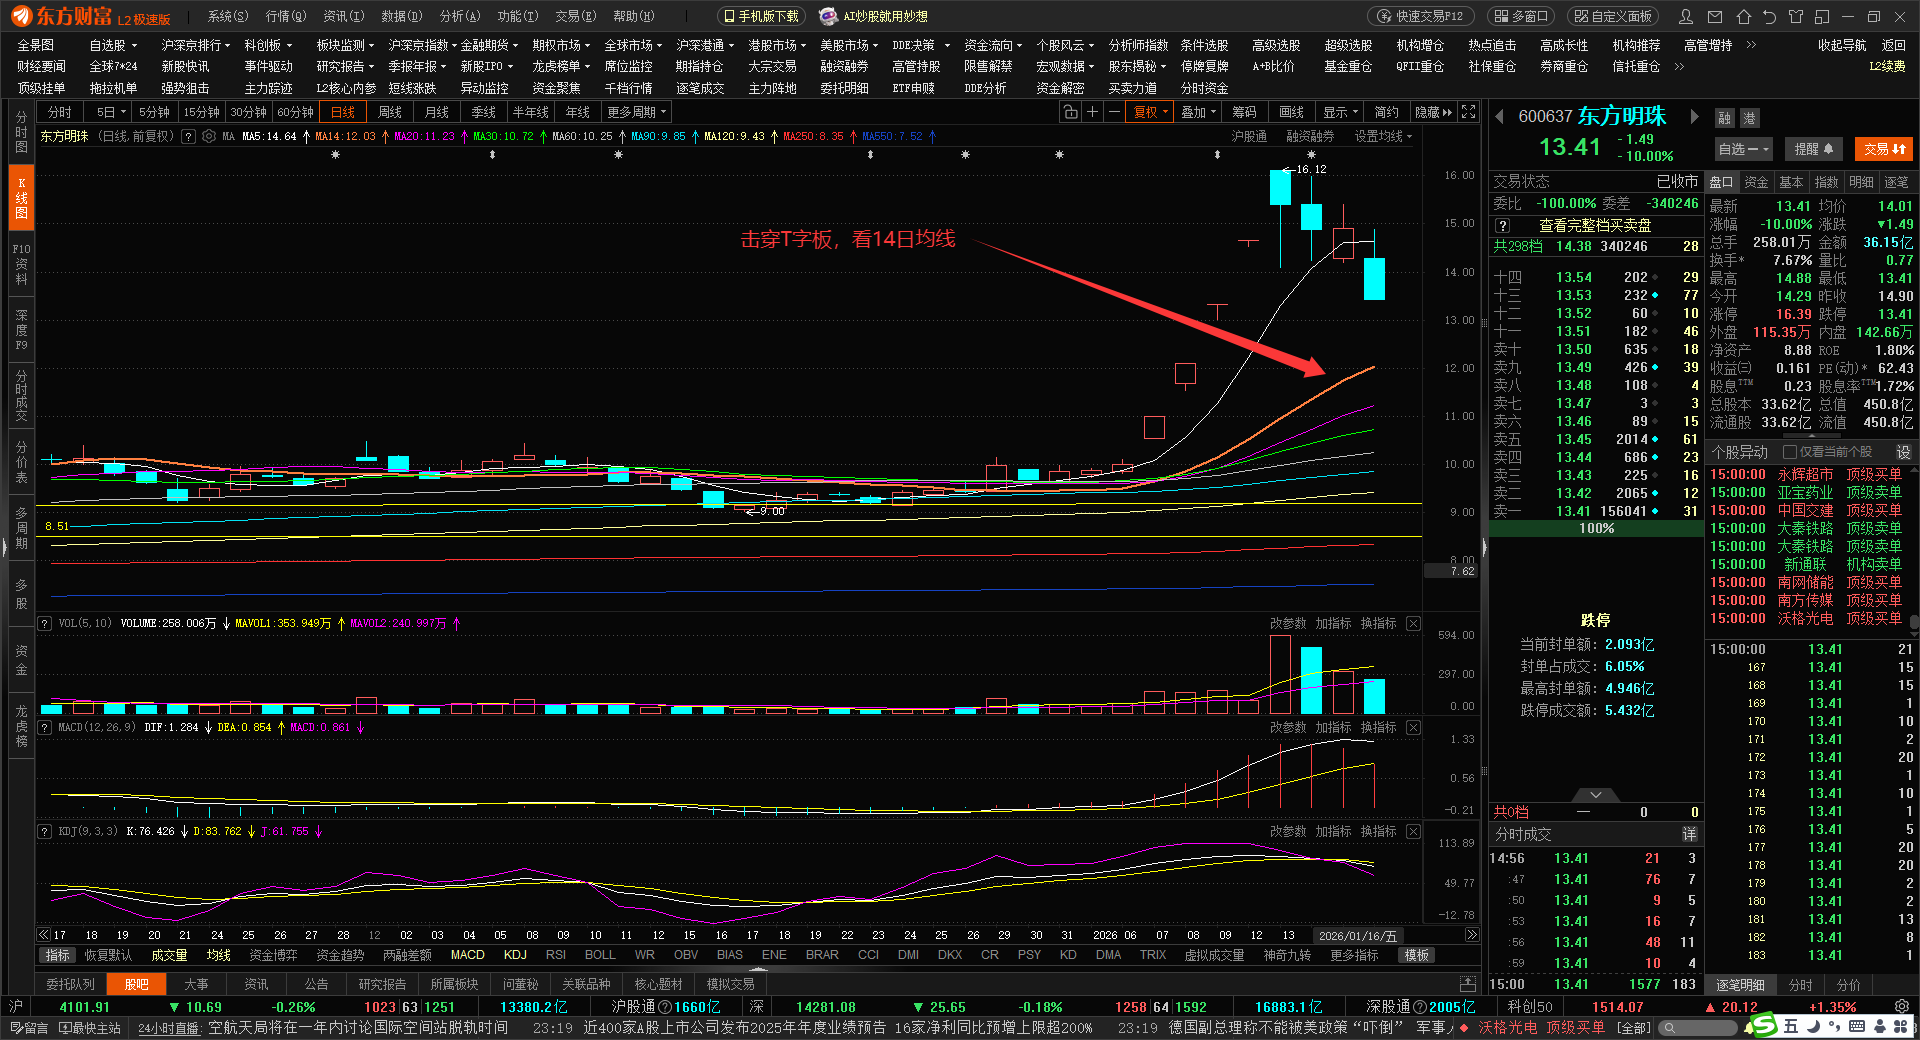The height and width of the screenshot is (1040, 1920).
Task: Expand the 设置均线 dropdown
Action: click(x=1383, y=136)
